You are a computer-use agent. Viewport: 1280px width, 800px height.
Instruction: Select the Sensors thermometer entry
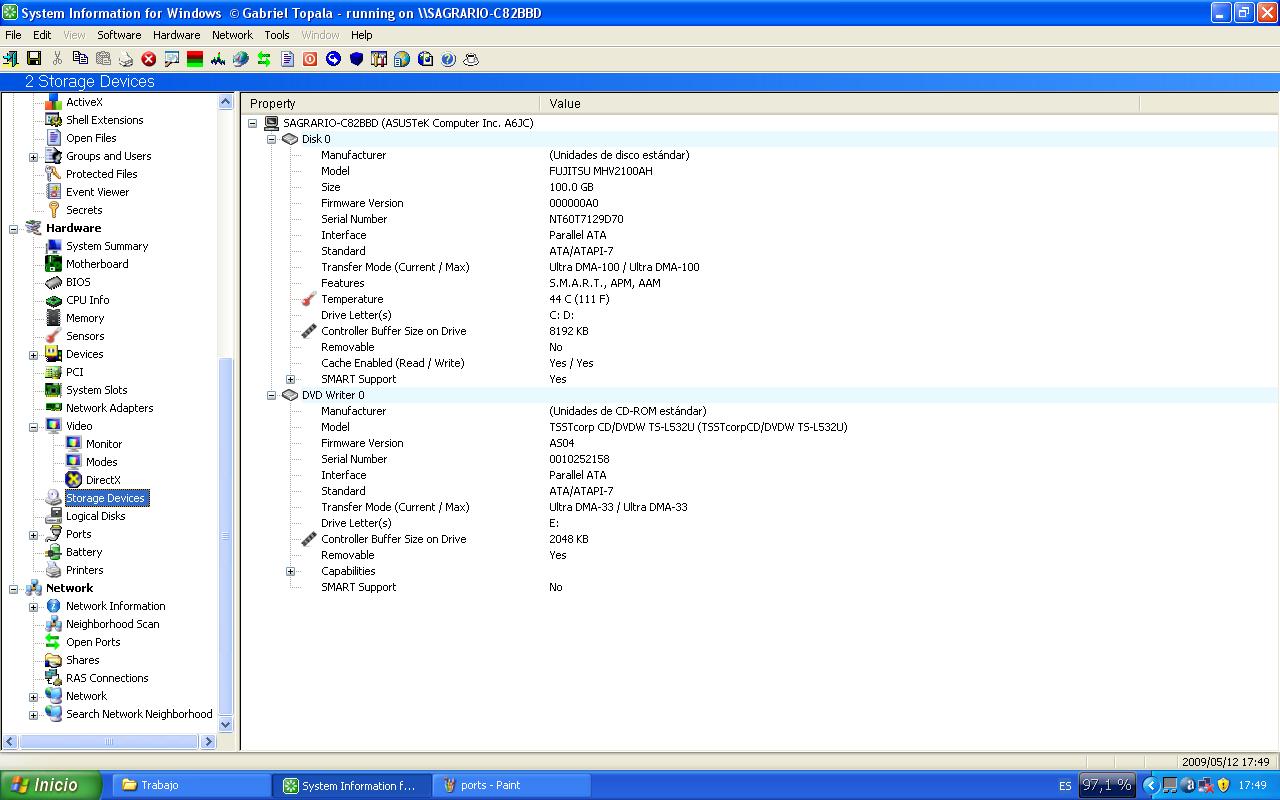tap(85, 336)
